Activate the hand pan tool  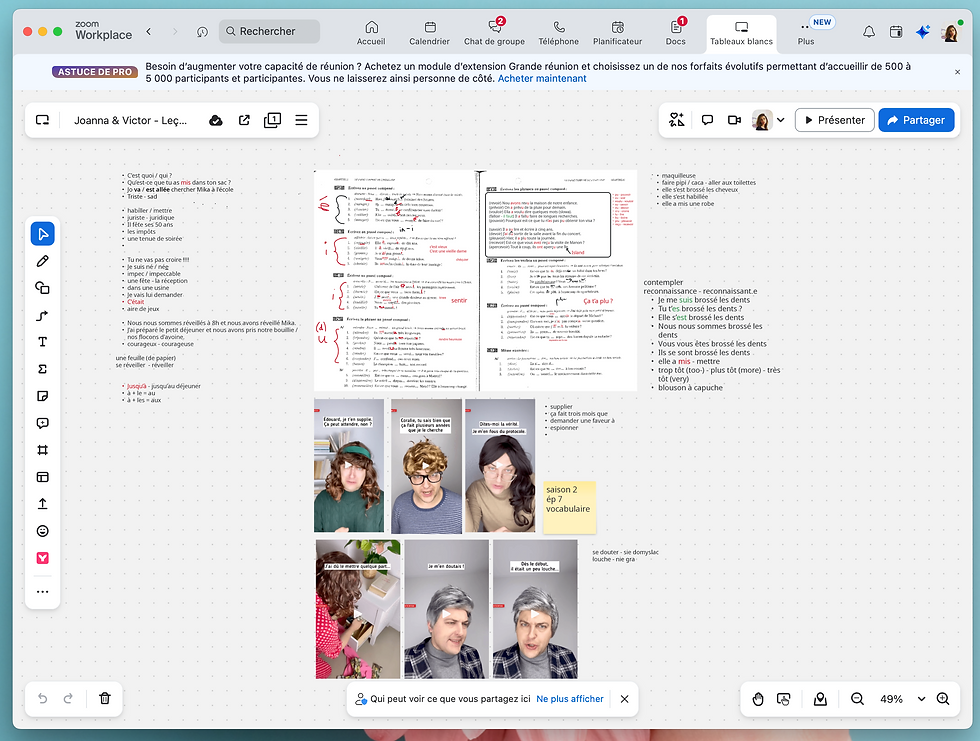(x=758, y=699)
